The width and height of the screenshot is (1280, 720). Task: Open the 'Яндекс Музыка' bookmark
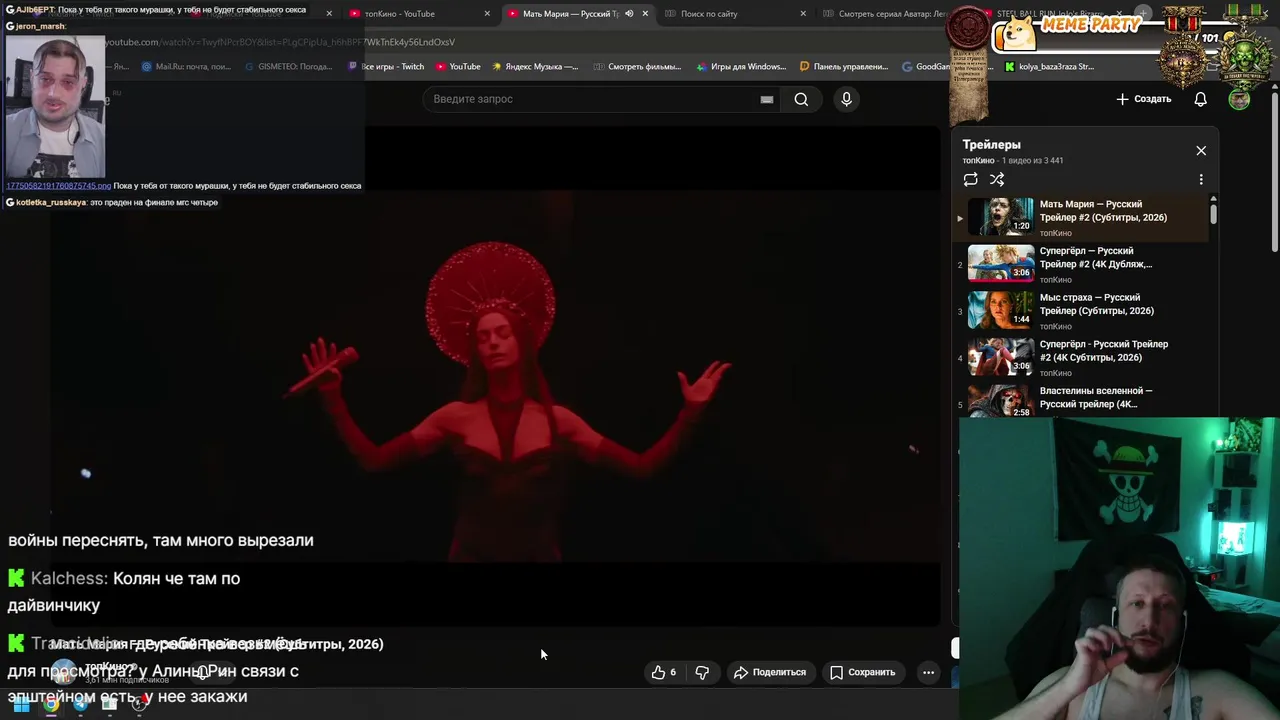coord(535,67)
